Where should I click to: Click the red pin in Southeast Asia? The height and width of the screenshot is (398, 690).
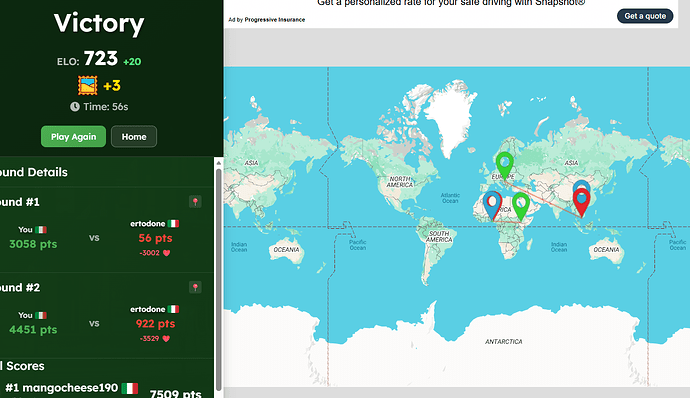pos(581,203)
